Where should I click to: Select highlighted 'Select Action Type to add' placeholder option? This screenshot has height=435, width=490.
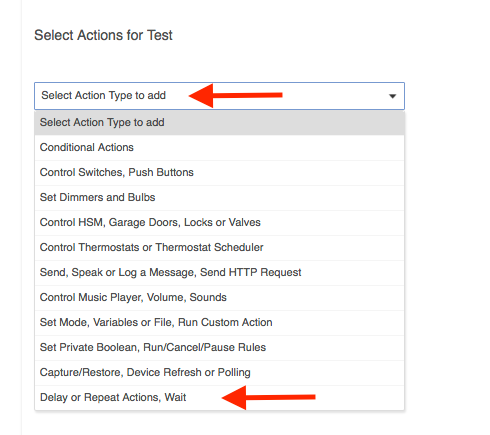[219, 122]
